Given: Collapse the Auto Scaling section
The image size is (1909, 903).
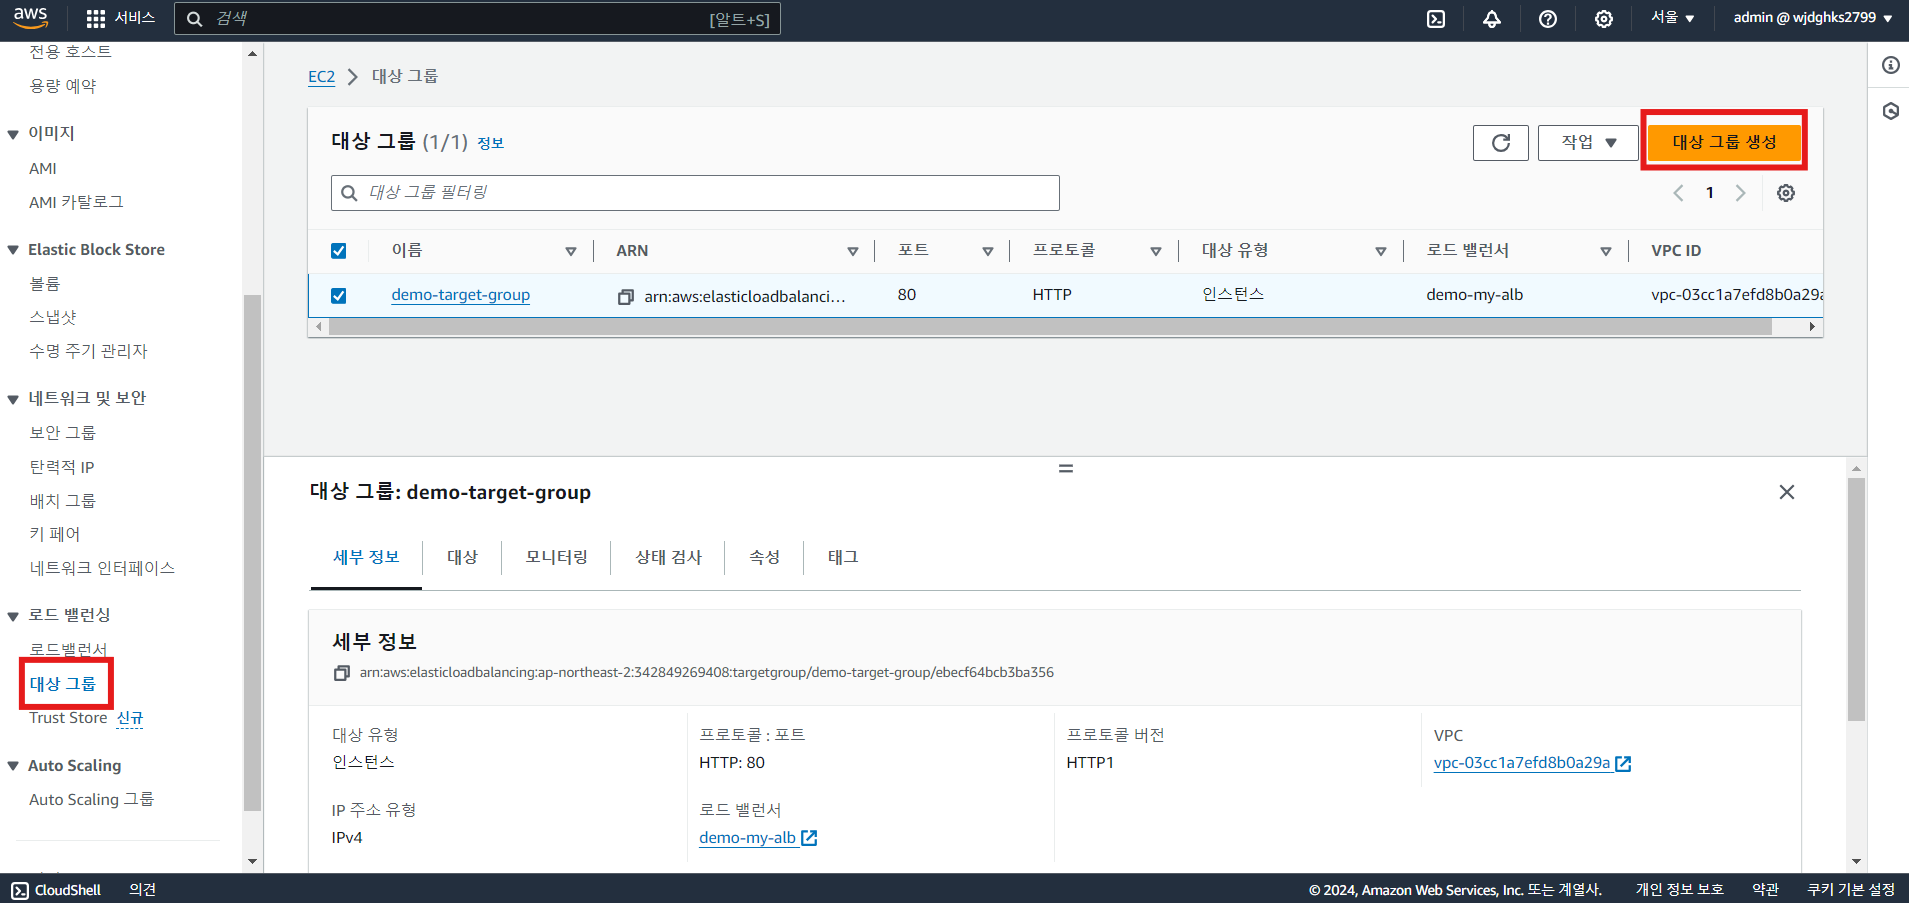Looking at the screenshot, I should tap(13, 766).
